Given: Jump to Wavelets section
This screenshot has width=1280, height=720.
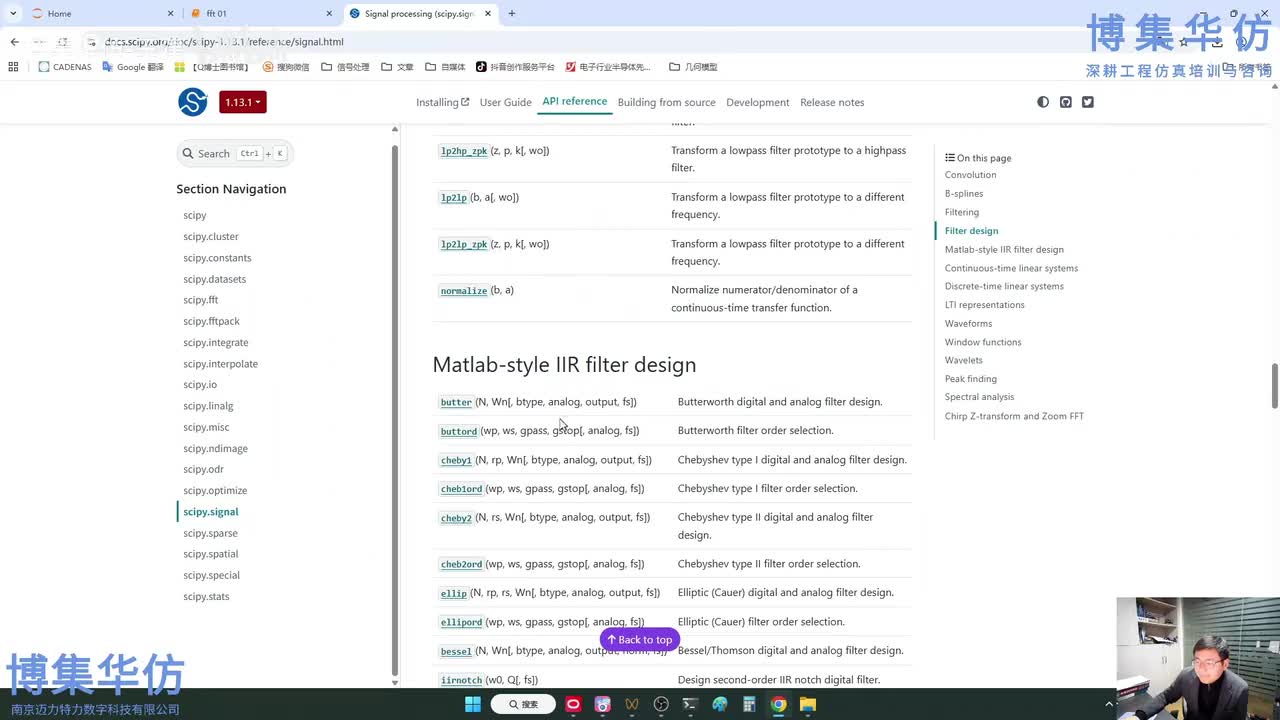Looking at the screenshot, I should [x=964, y=360].
